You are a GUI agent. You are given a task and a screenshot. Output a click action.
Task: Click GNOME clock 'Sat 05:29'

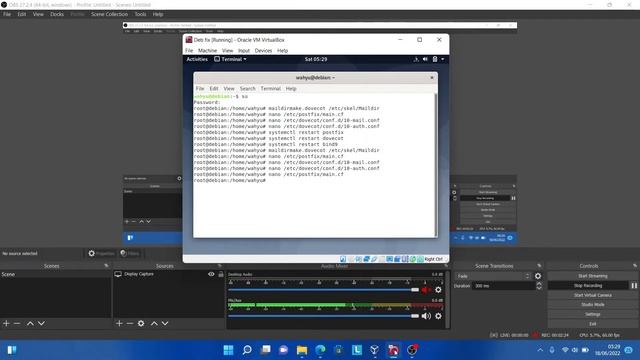click(x=316, y=59)
